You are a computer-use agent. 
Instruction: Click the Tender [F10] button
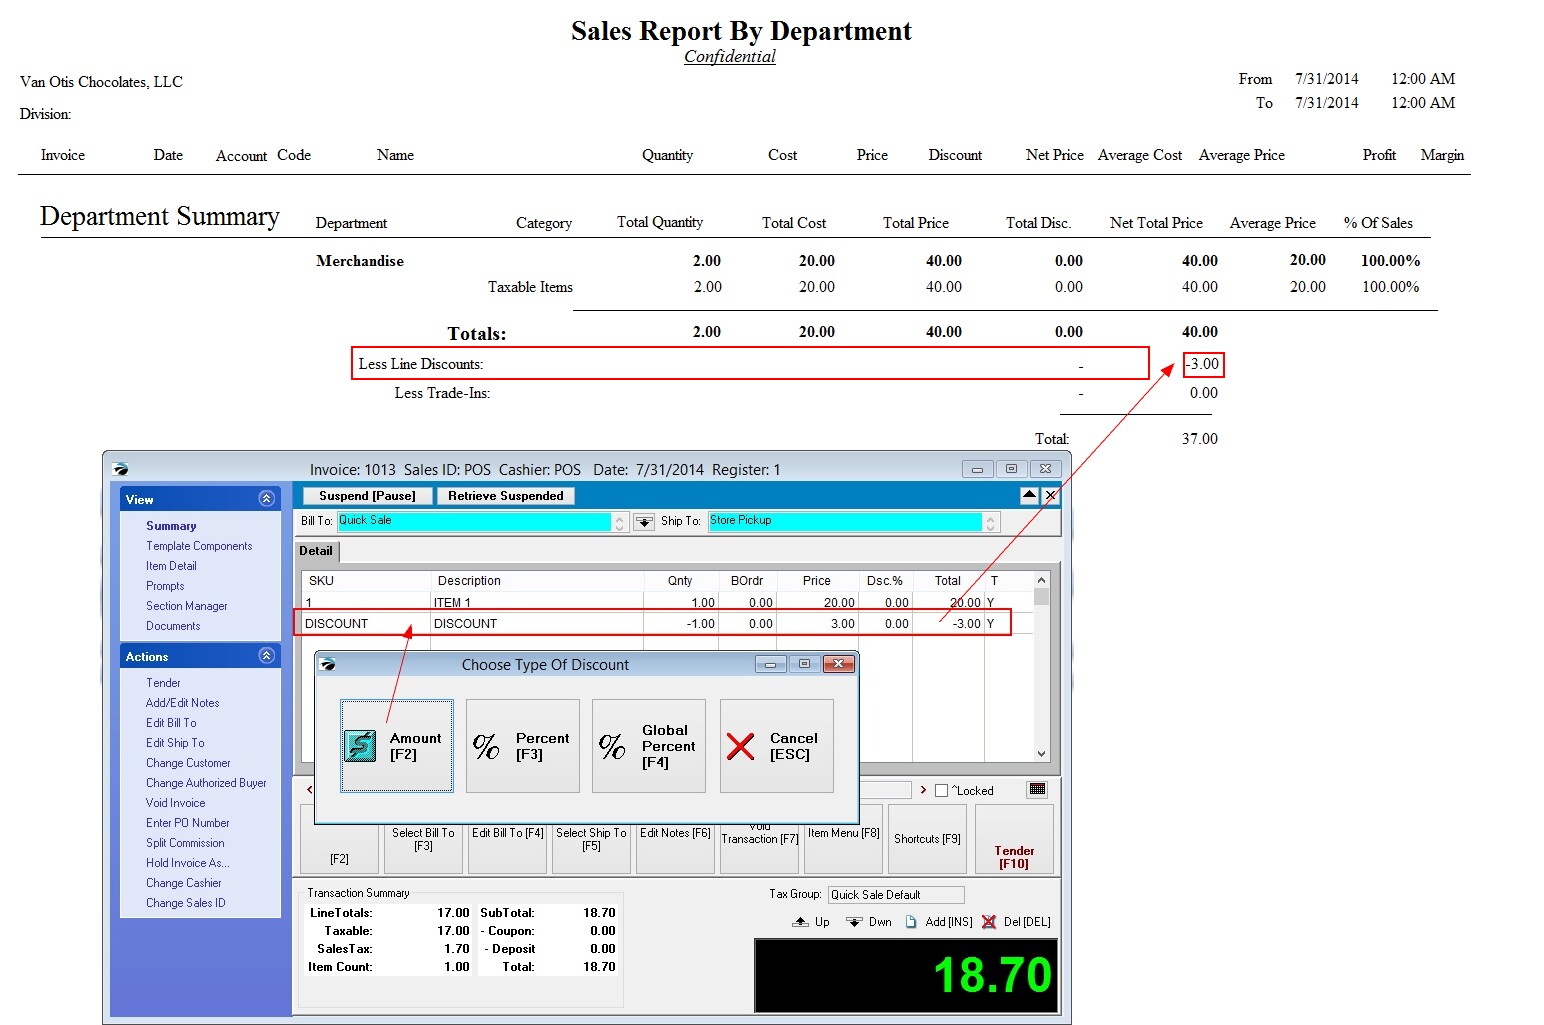[1014, 839]
